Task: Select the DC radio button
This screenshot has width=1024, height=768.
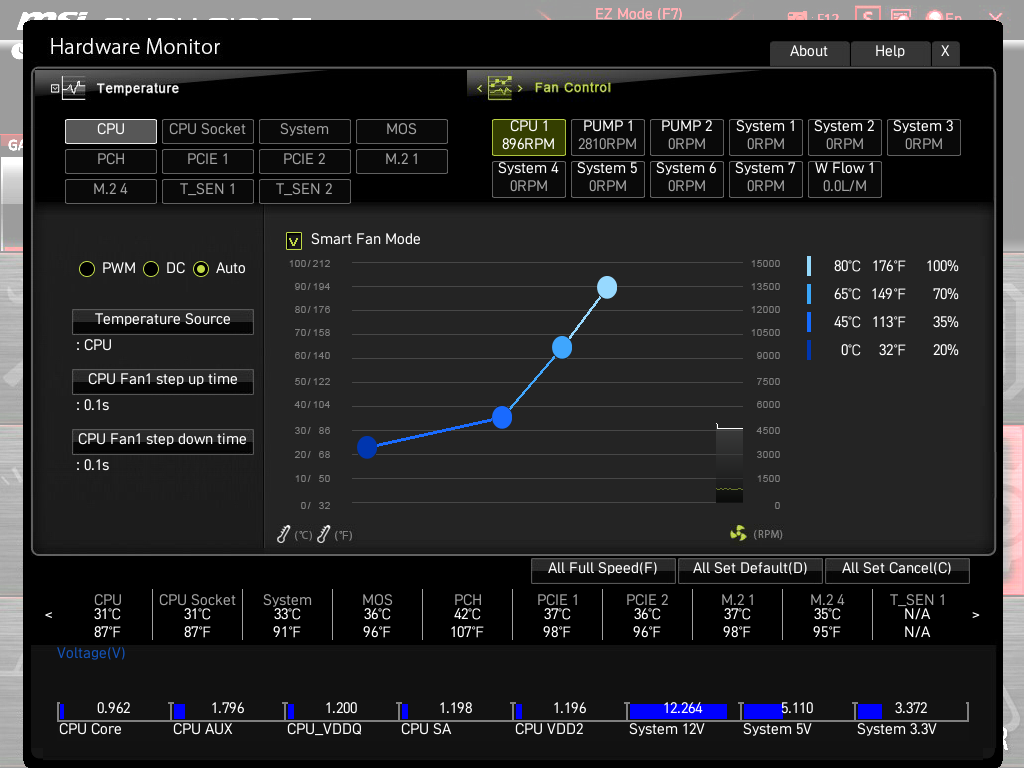Action: [151, 269]
